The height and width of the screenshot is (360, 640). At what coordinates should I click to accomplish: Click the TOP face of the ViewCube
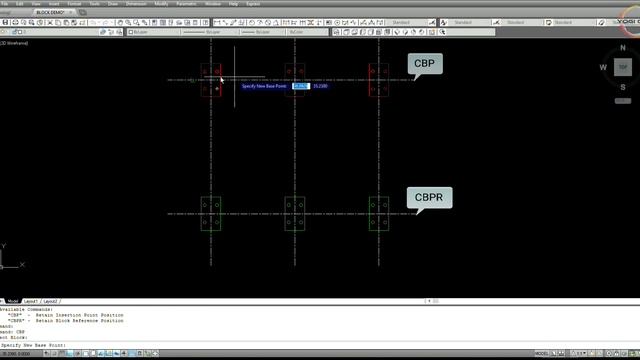click(623, 67)
